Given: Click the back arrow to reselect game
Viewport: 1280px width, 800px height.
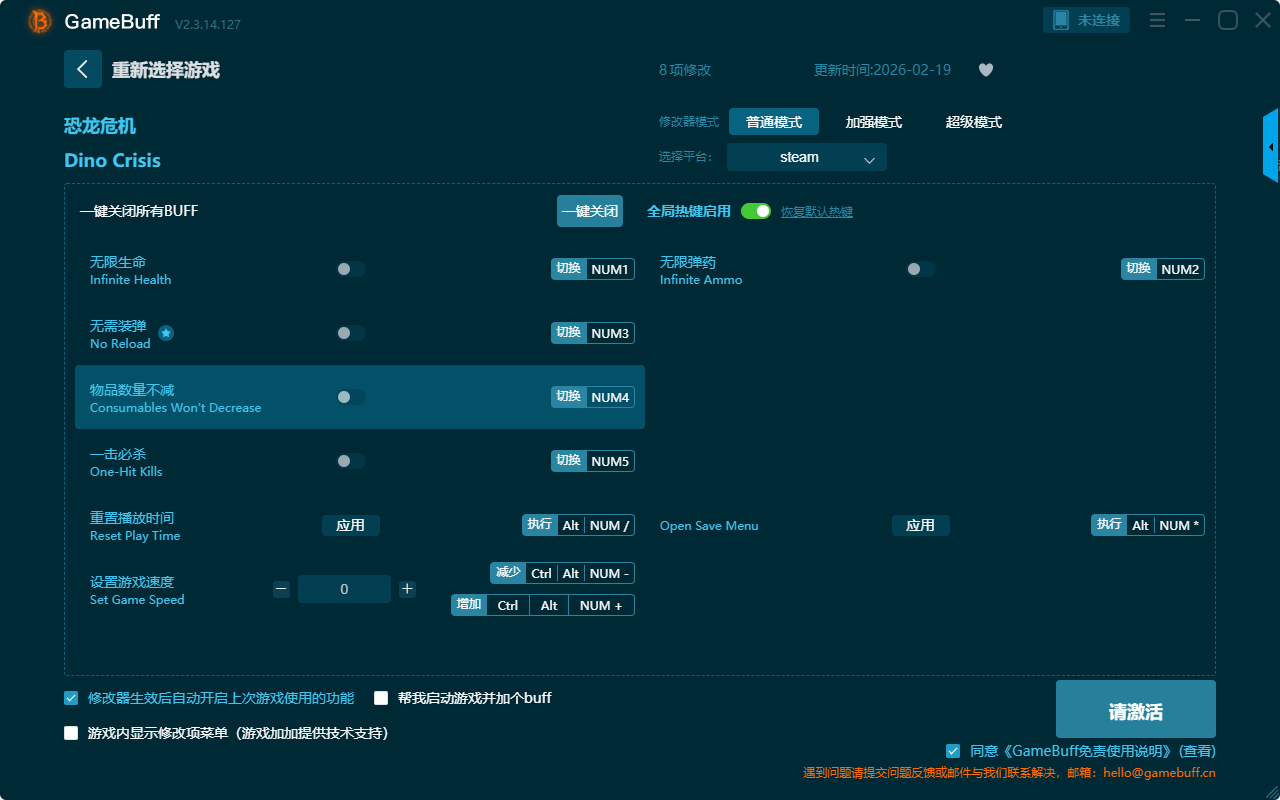Looking at the screenshot, I should coord(83,69).
